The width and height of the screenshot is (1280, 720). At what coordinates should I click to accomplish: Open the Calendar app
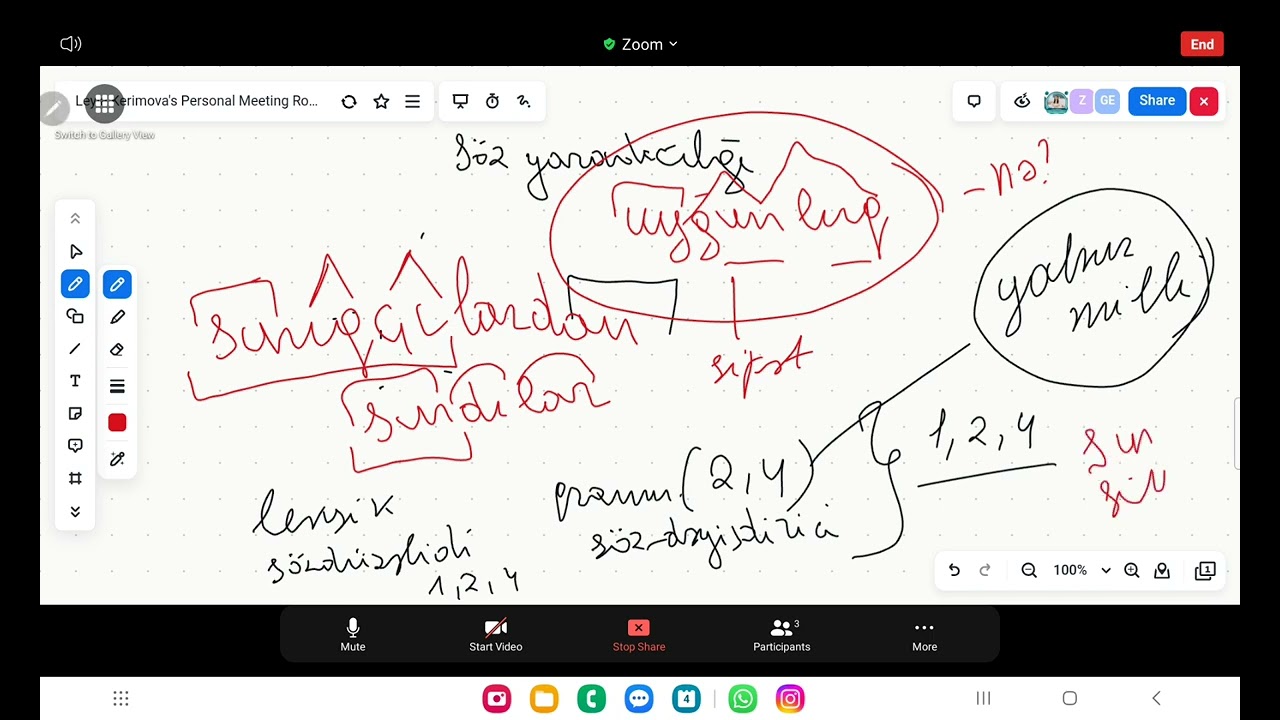coord(687,698)
